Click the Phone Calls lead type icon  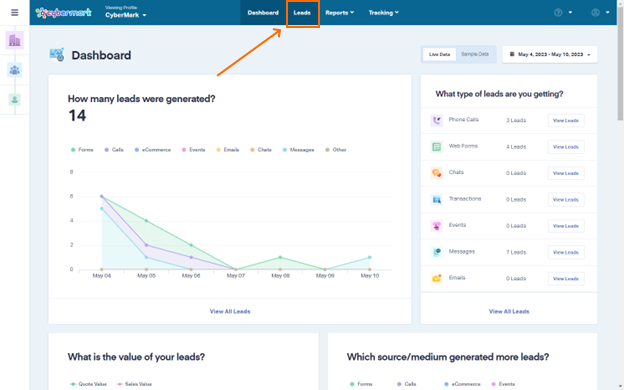click(x=437, y=120)
